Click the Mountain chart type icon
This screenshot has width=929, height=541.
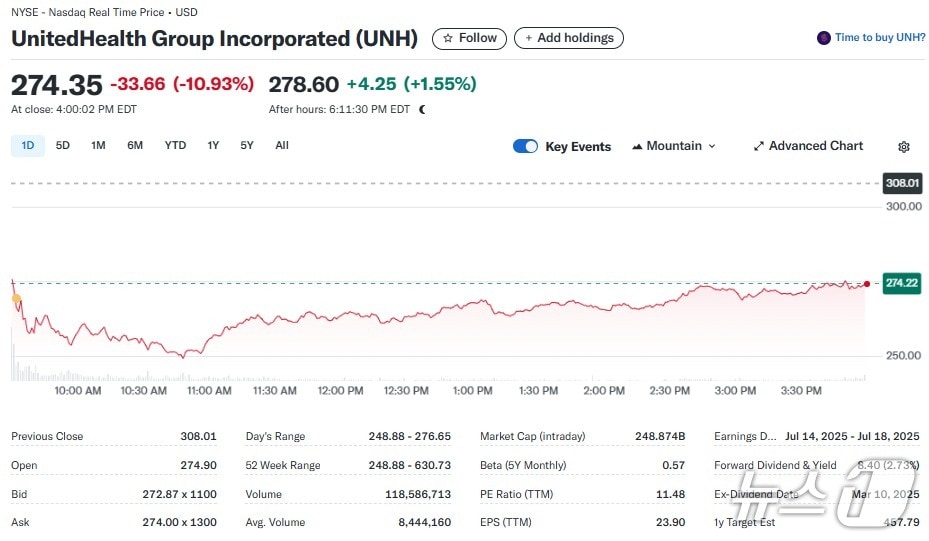pos(637,146)
